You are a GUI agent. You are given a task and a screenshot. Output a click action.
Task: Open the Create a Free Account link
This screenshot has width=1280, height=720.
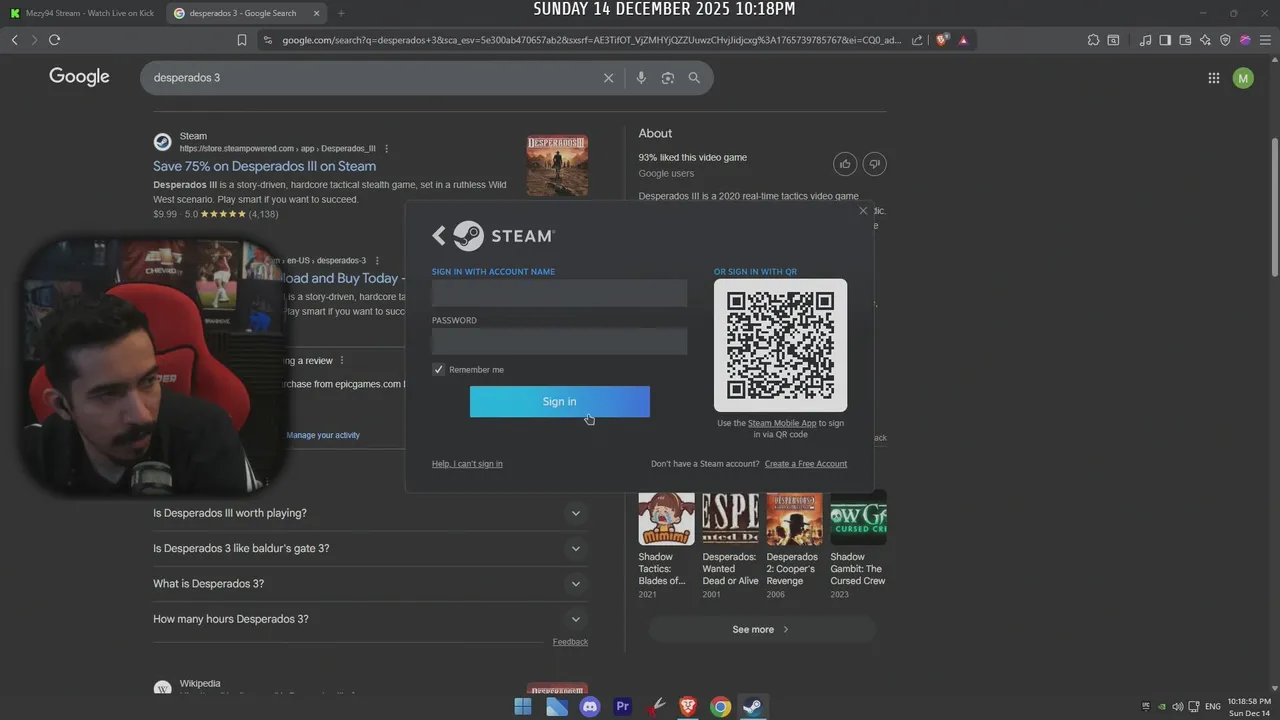pos(806,464)
